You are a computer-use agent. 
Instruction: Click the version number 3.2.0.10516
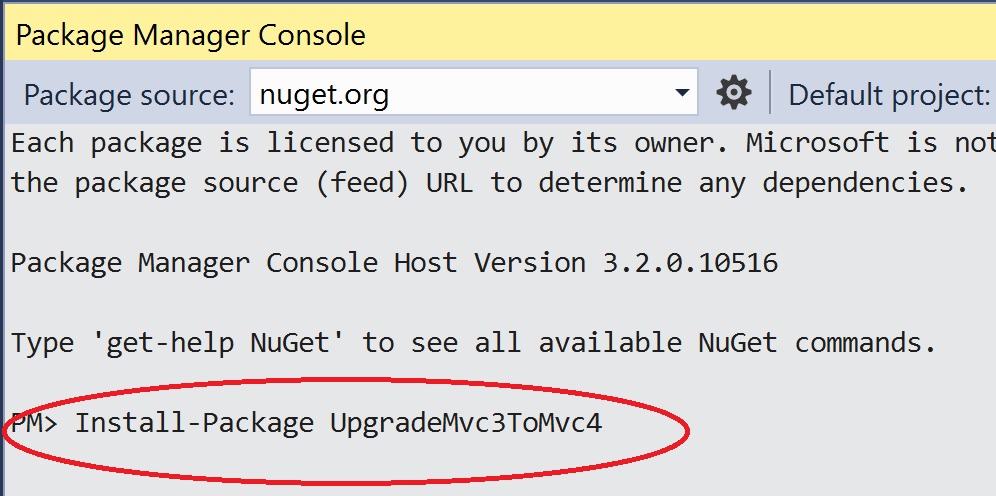690,263
